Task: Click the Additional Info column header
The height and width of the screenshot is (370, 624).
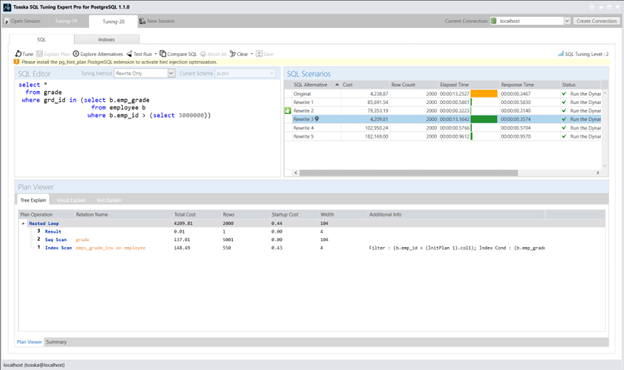Action: 456,214
